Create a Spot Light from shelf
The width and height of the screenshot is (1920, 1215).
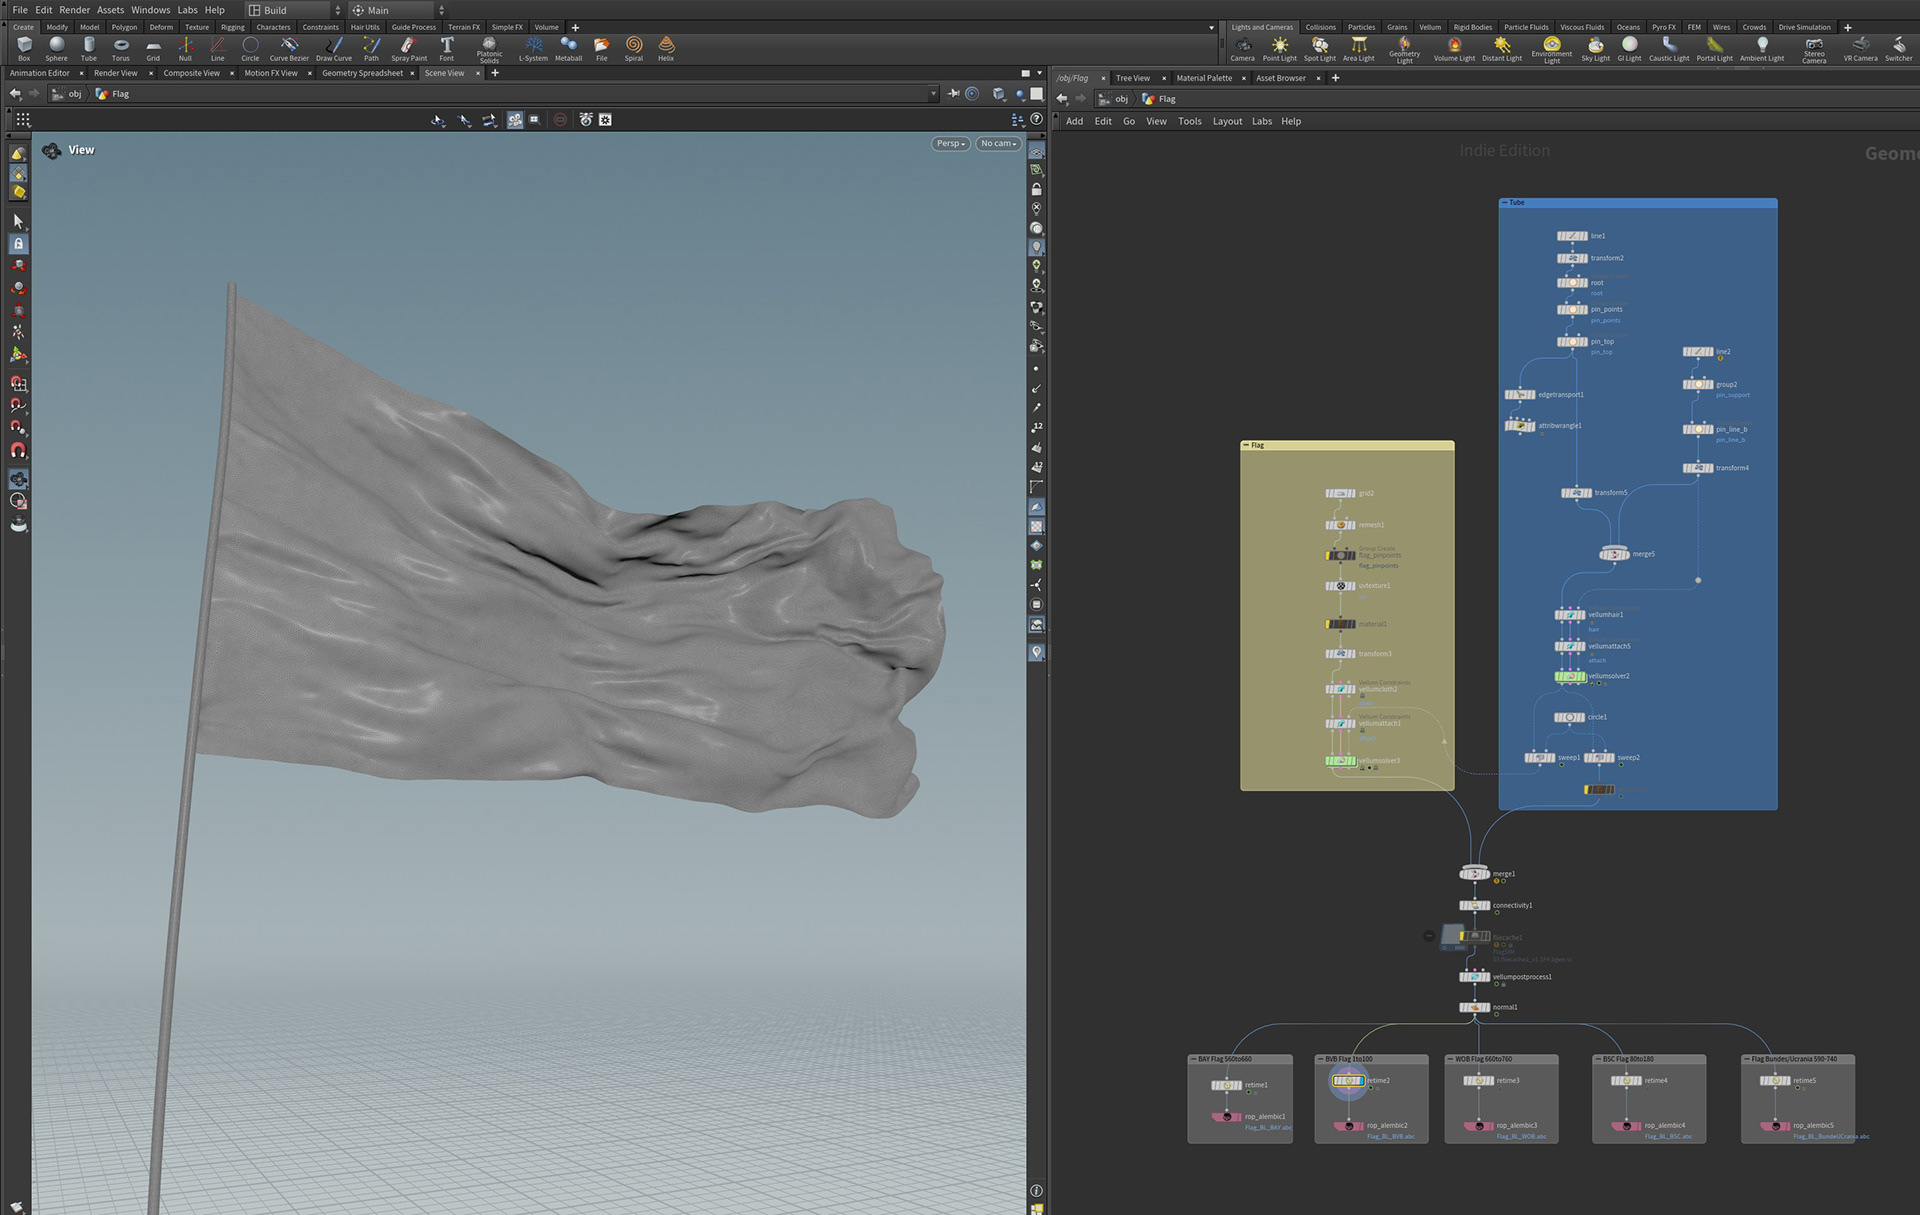[x=1319, y=47]
